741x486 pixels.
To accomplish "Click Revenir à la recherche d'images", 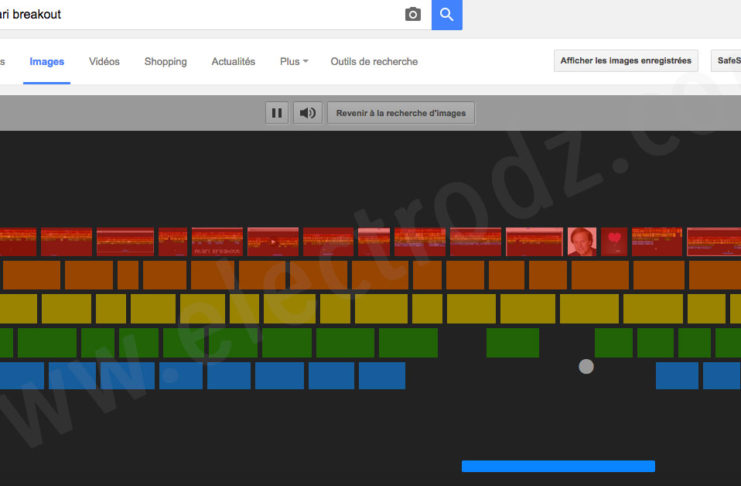I will [401, 113].
